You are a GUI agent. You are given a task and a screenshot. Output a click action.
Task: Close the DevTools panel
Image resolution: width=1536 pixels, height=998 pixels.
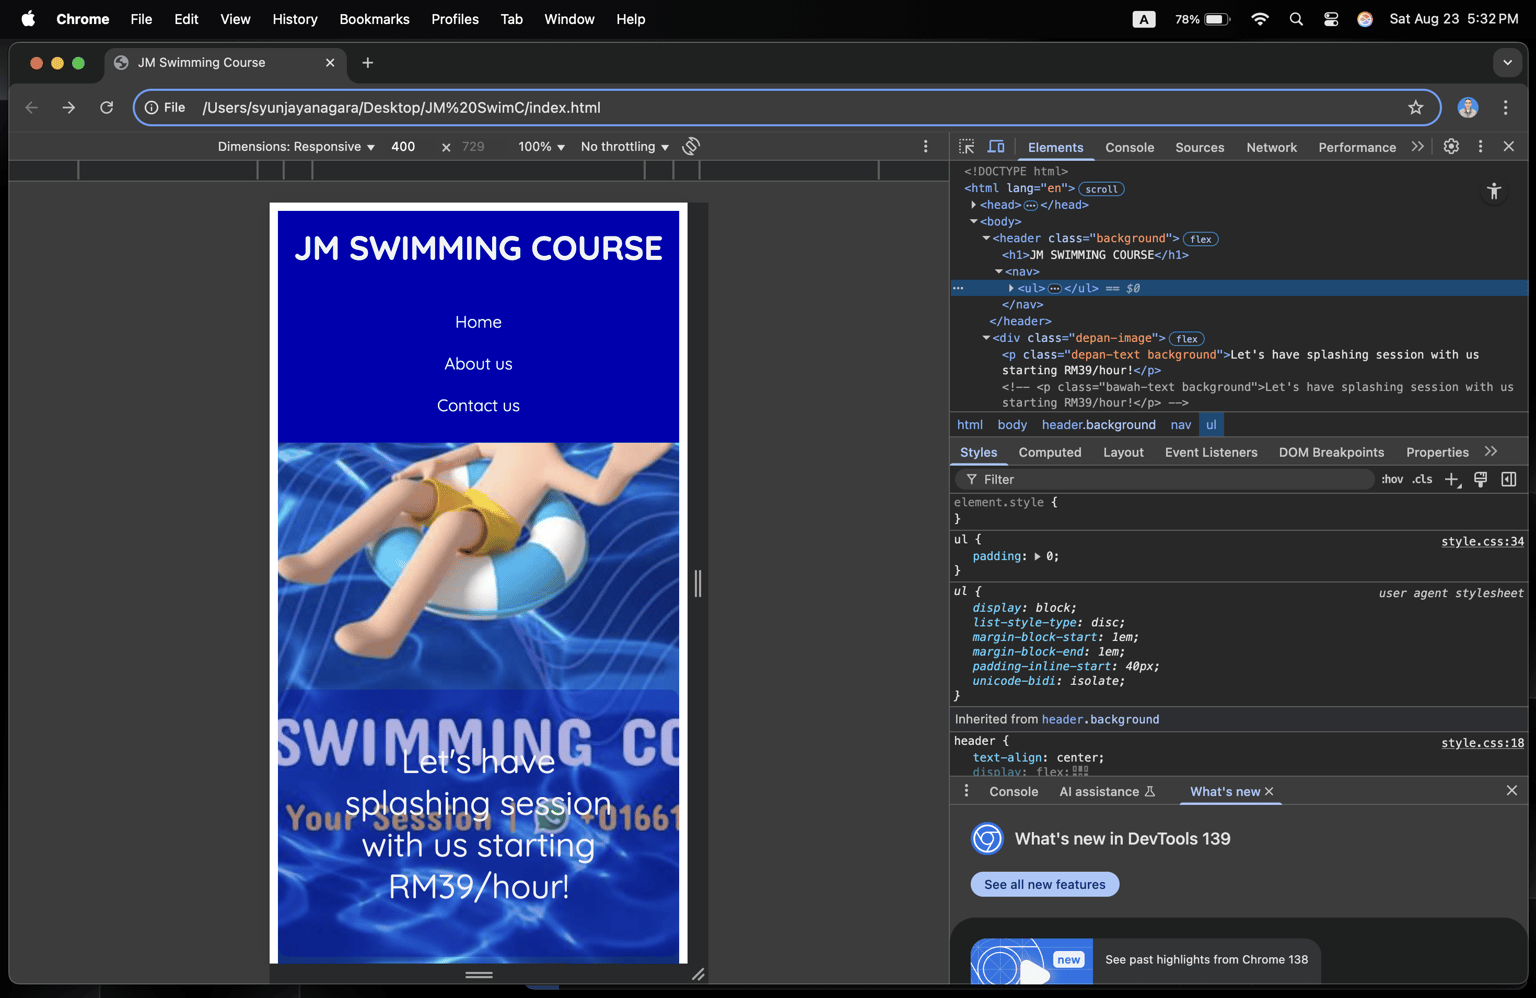1509,147
